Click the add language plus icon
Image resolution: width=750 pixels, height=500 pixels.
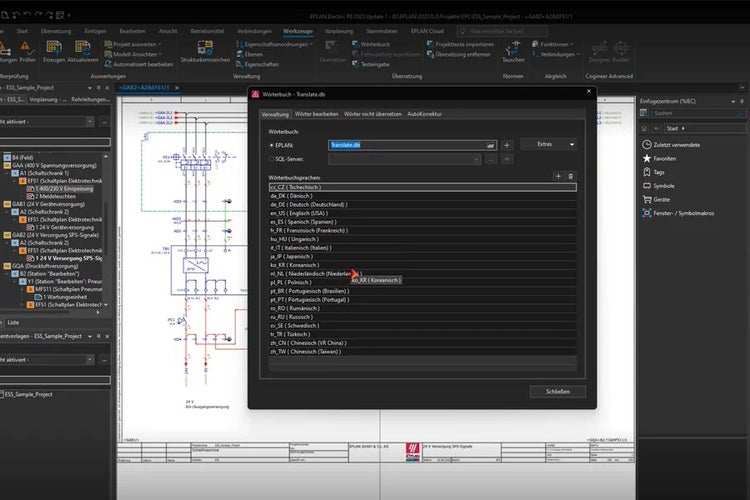558,176
